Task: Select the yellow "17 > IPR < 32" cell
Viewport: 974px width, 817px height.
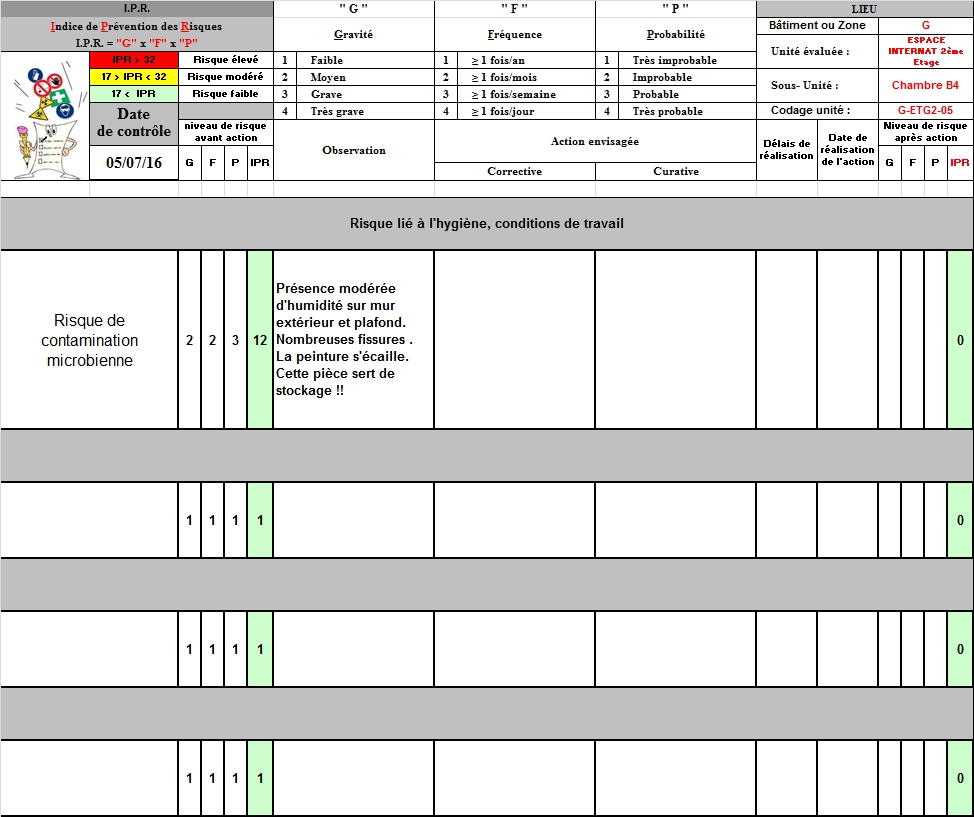Action: pos(133,77)
